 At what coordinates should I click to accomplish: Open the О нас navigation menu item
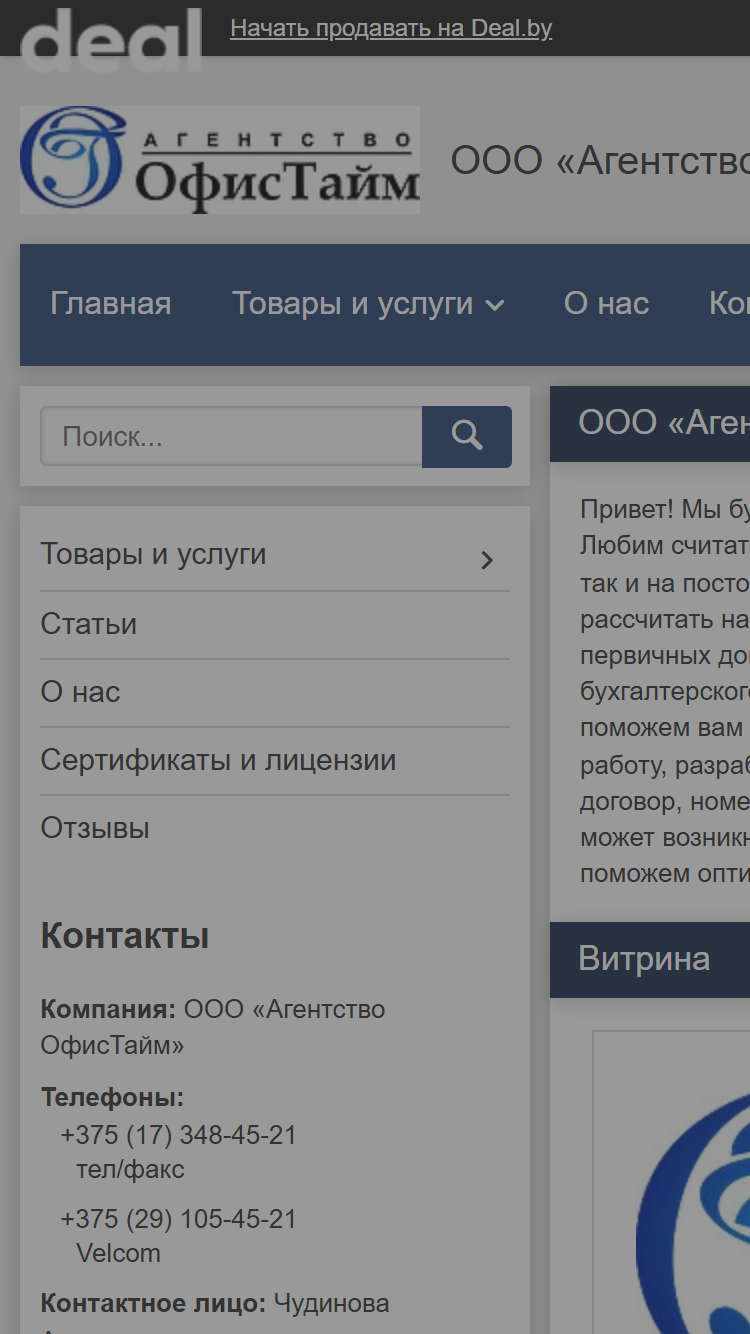coord(607,303)
